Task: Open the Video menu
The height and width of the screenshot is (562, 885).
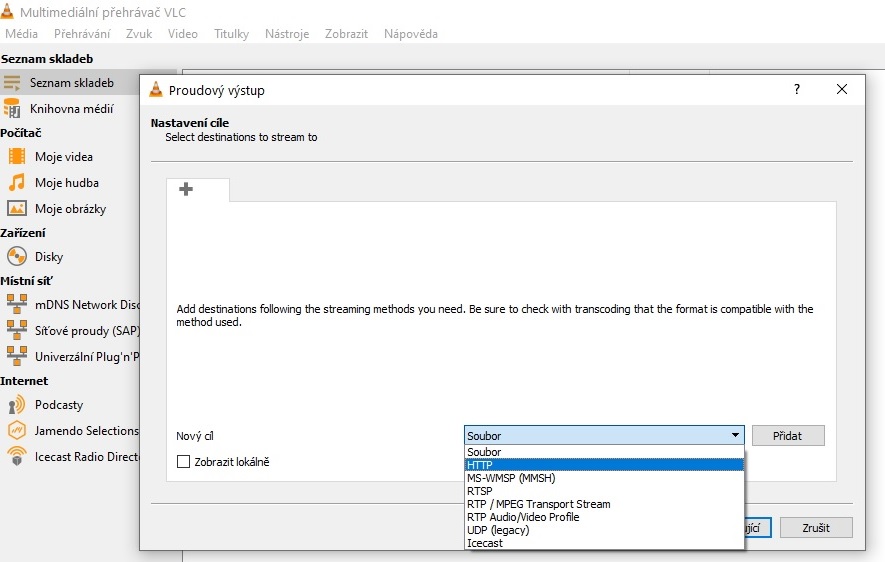Action: 182,34
